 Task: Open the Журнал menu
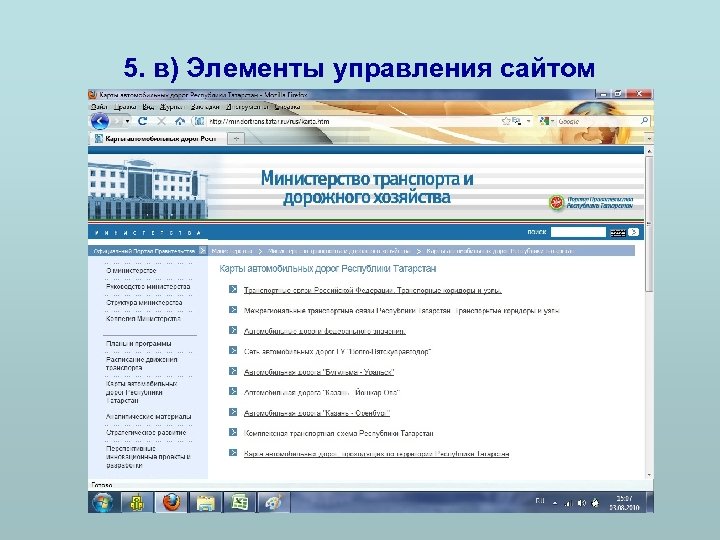click(x=171, y=107)
